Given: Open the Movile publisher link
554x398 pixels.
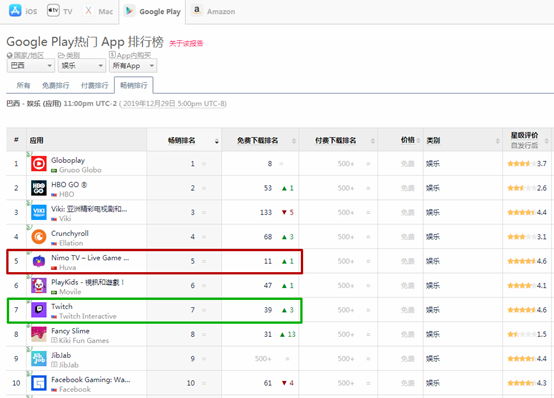Looking at the screenshot, I should [x=70, y=292].
